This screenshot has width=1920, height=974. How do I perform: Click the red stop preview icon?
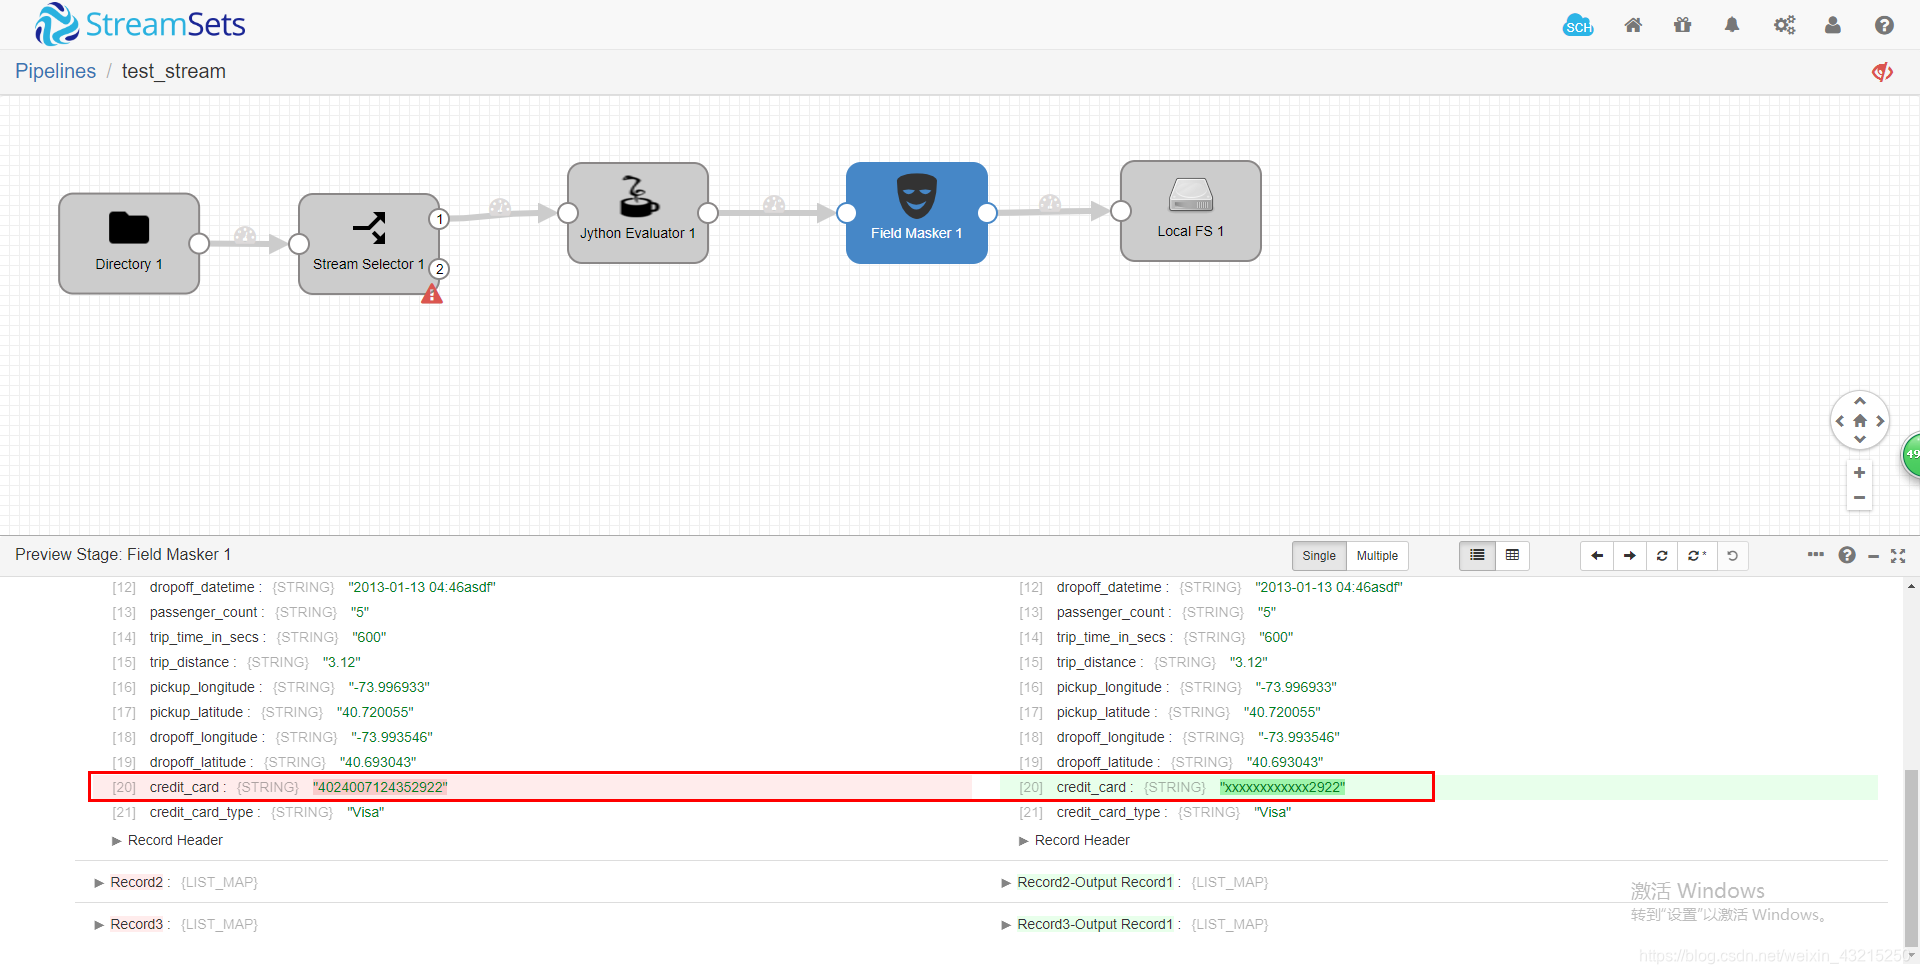pyautogui.click(x=1882, y=72)
